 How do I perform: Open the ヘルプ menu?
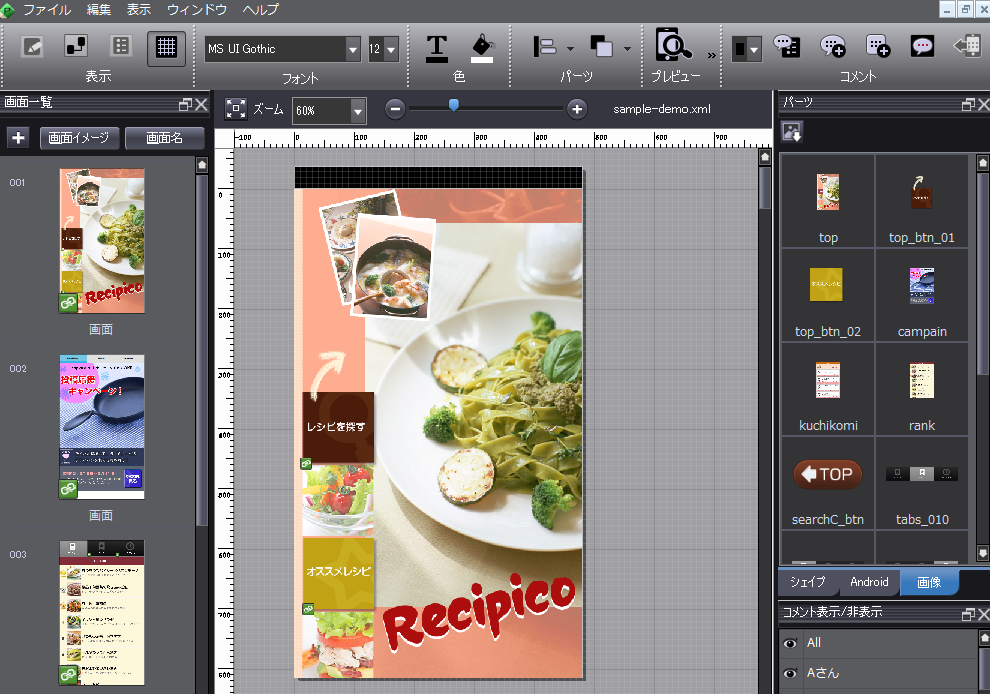coord(260,9)
